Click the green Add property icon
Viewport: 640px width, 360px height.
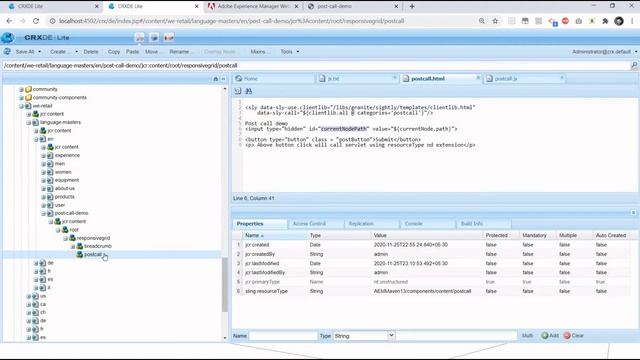(x=544, y=336)
